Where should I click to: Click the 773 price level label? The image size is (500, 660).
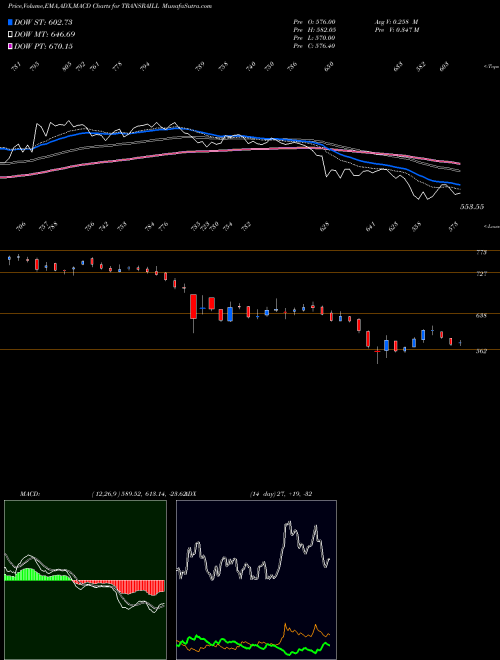[x=481, y=253]
